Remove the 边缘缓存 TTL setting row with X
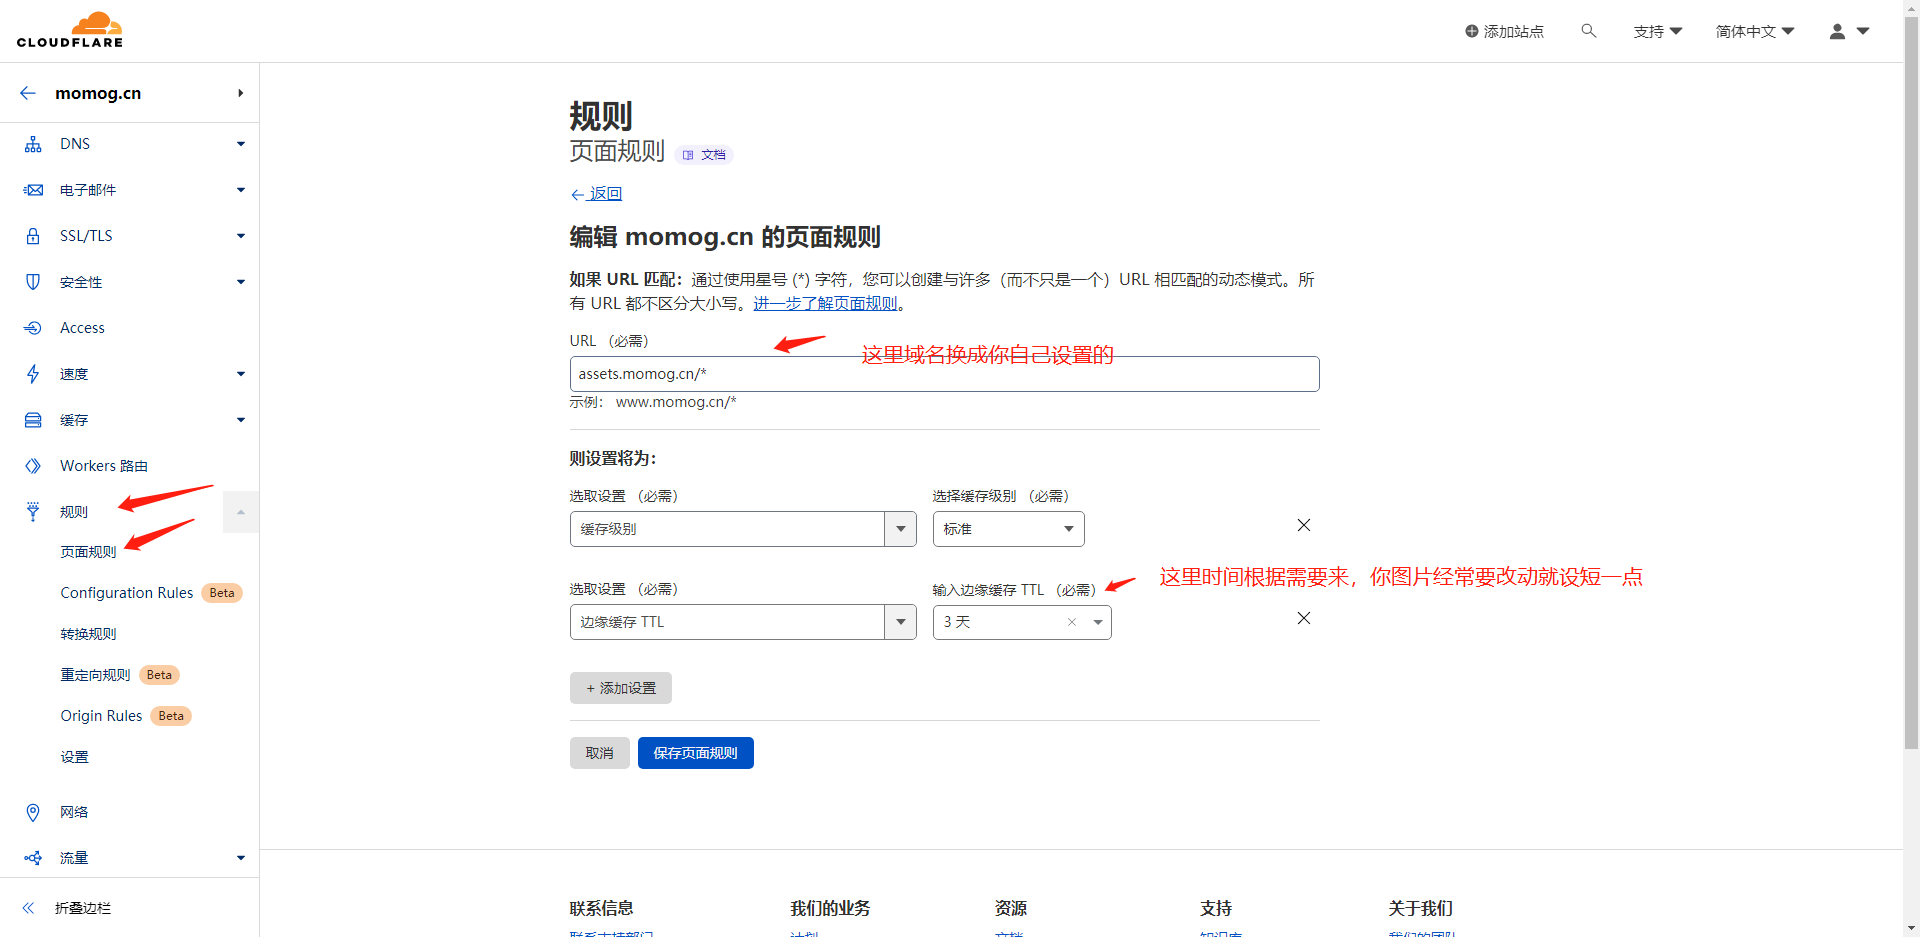The image size is (1920, 937). click(x=1303, y=618)
